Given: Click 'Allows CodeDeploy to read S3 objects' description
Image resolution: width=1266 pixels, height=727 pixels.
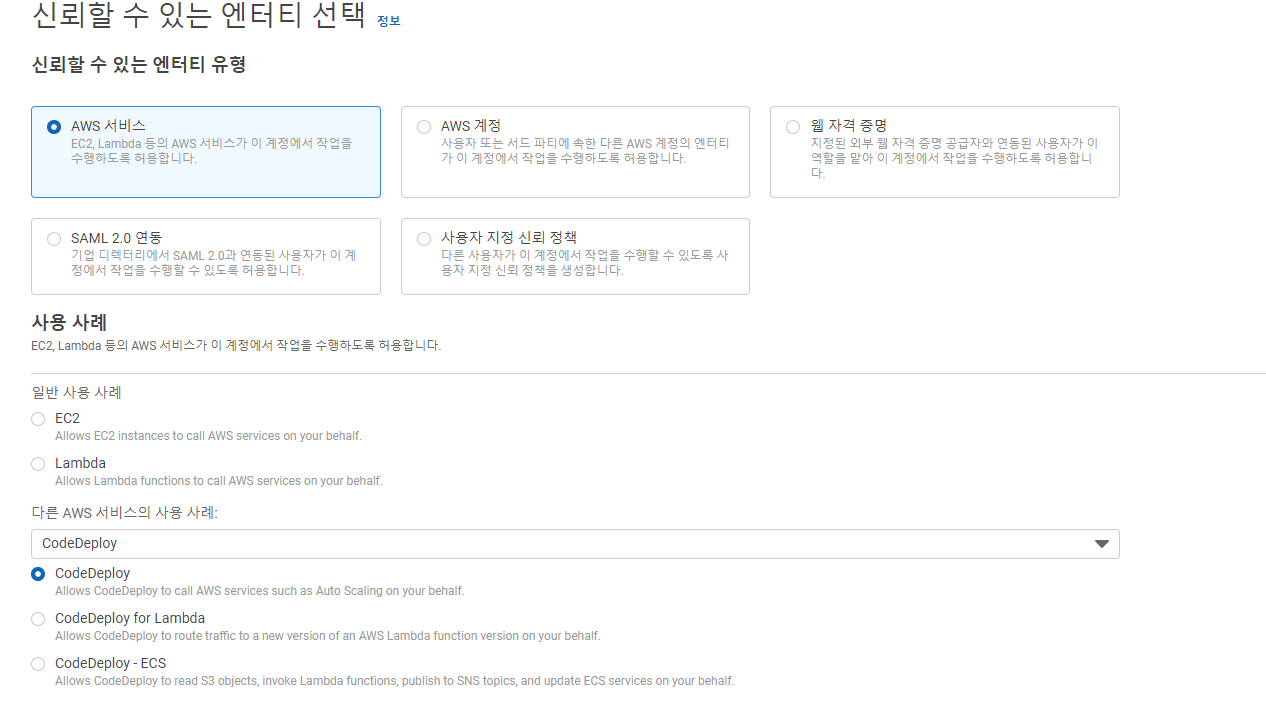Looking at the screenshot, I should click(394, 681).
